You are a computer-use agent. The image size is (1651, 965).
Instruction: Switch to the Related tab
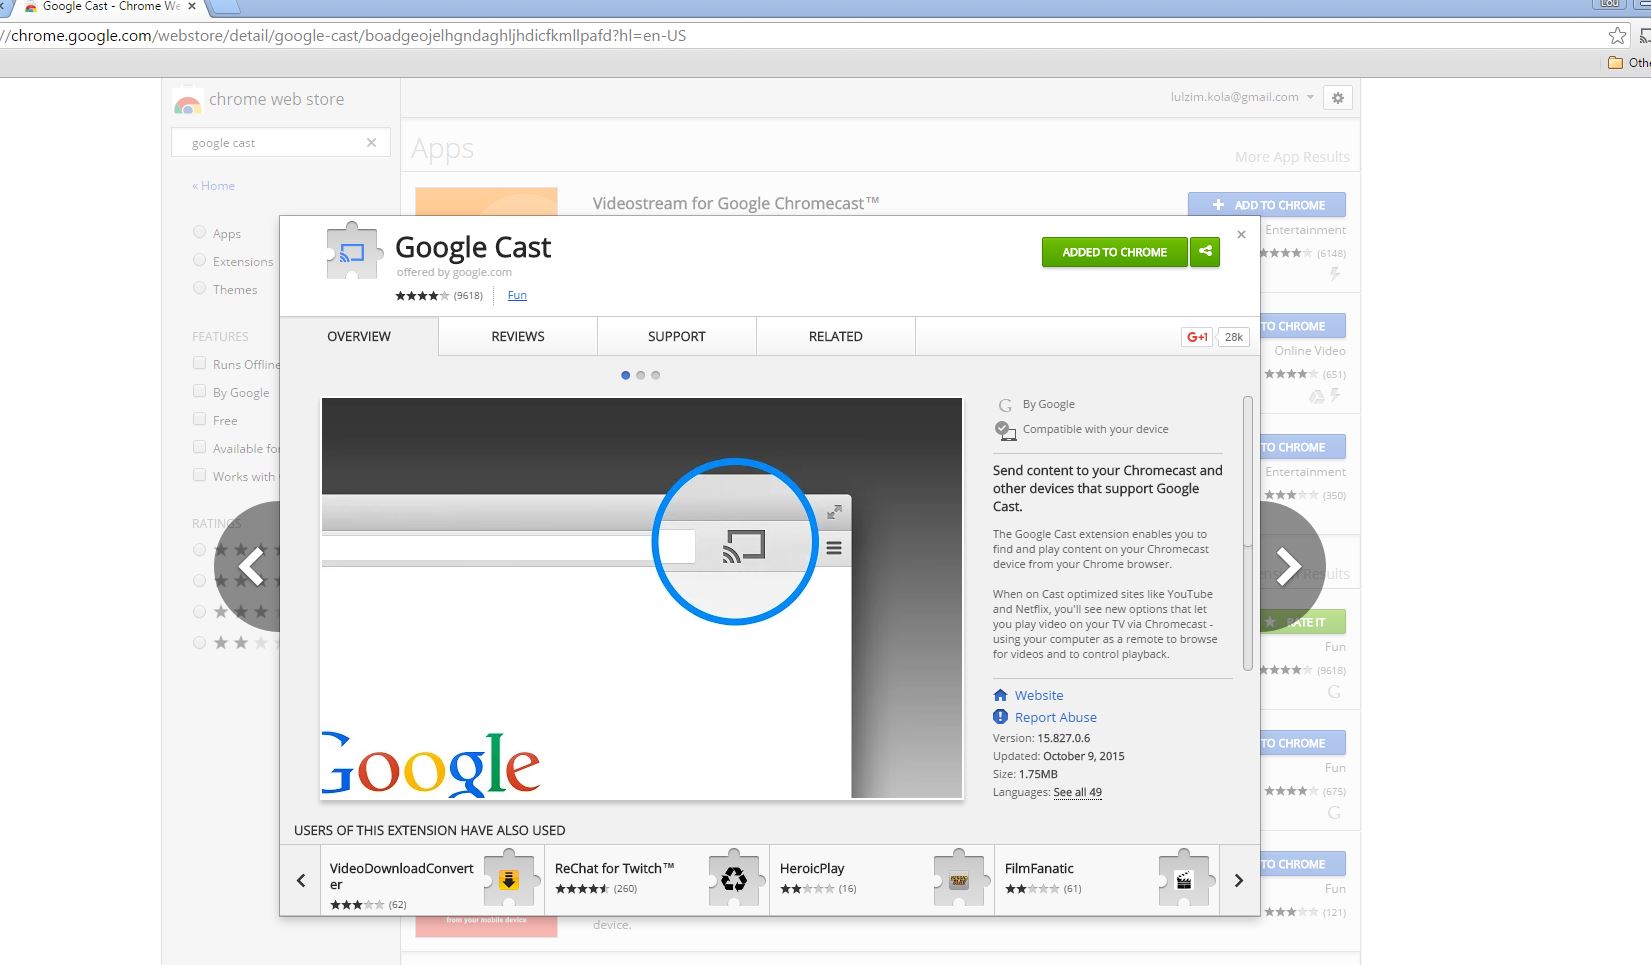point(836,337)
